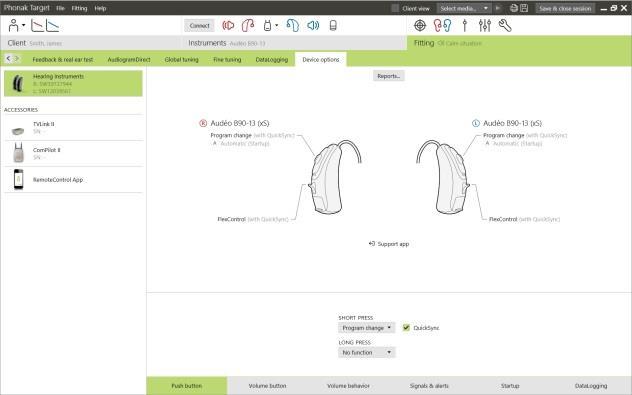The image size is (632, 395).
Task: Select the ComPilot II accessory
Action: pos(73,154)
